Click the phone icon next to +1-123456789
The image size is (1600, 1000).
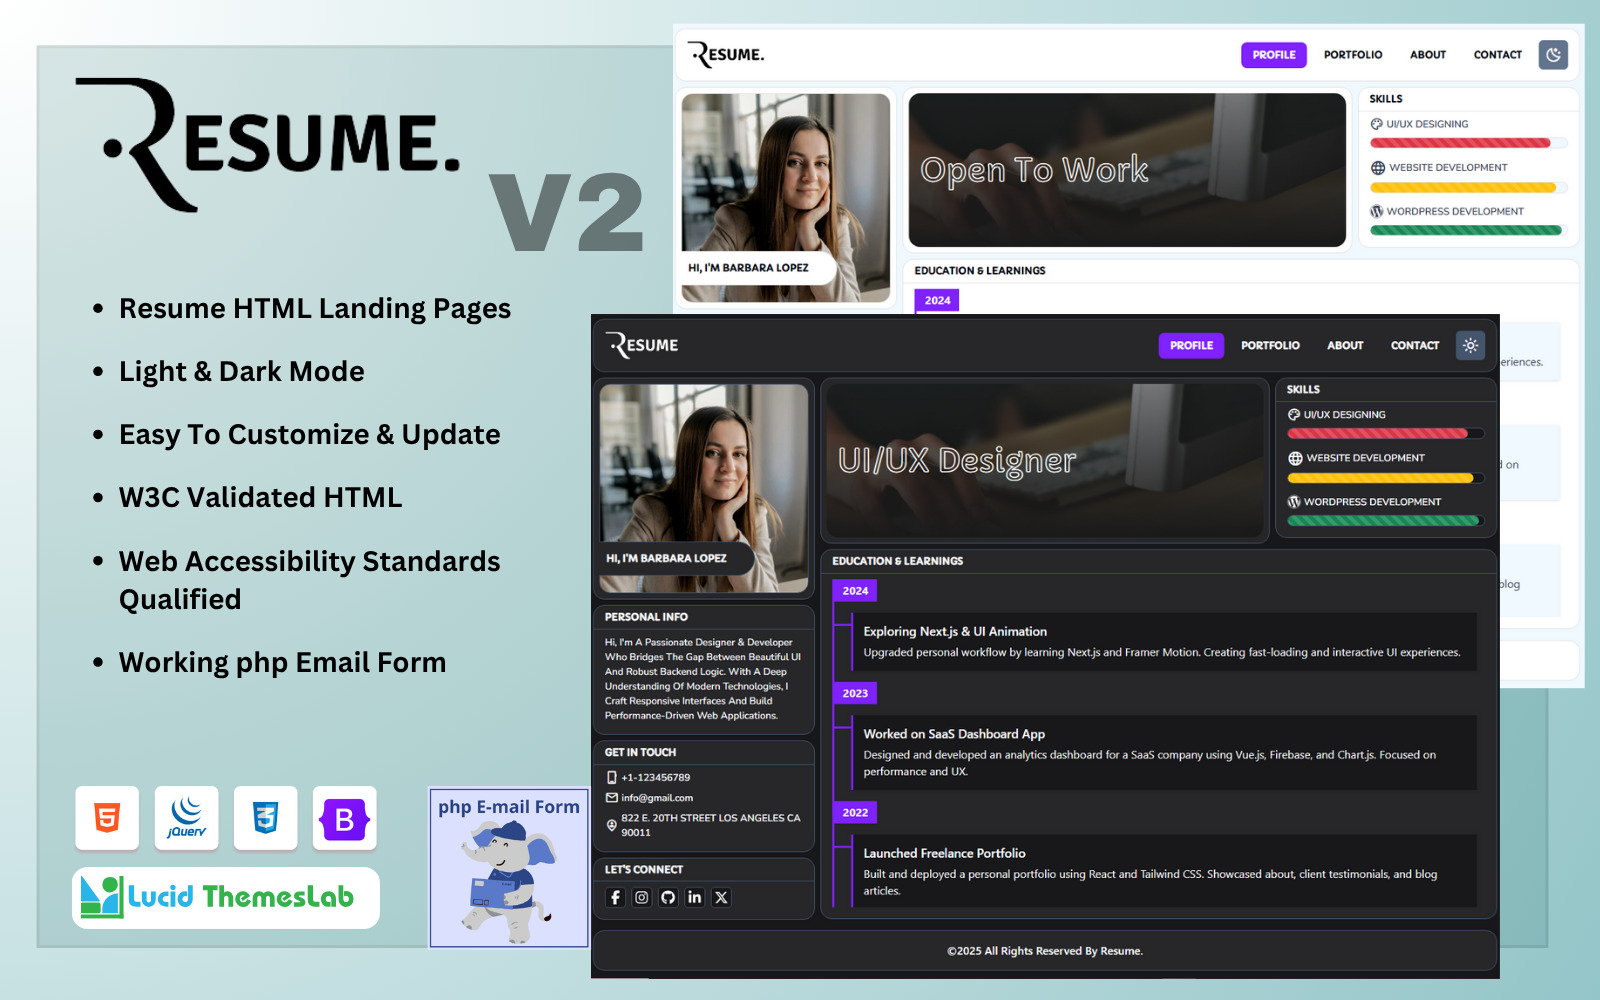[x=611, y=777]
